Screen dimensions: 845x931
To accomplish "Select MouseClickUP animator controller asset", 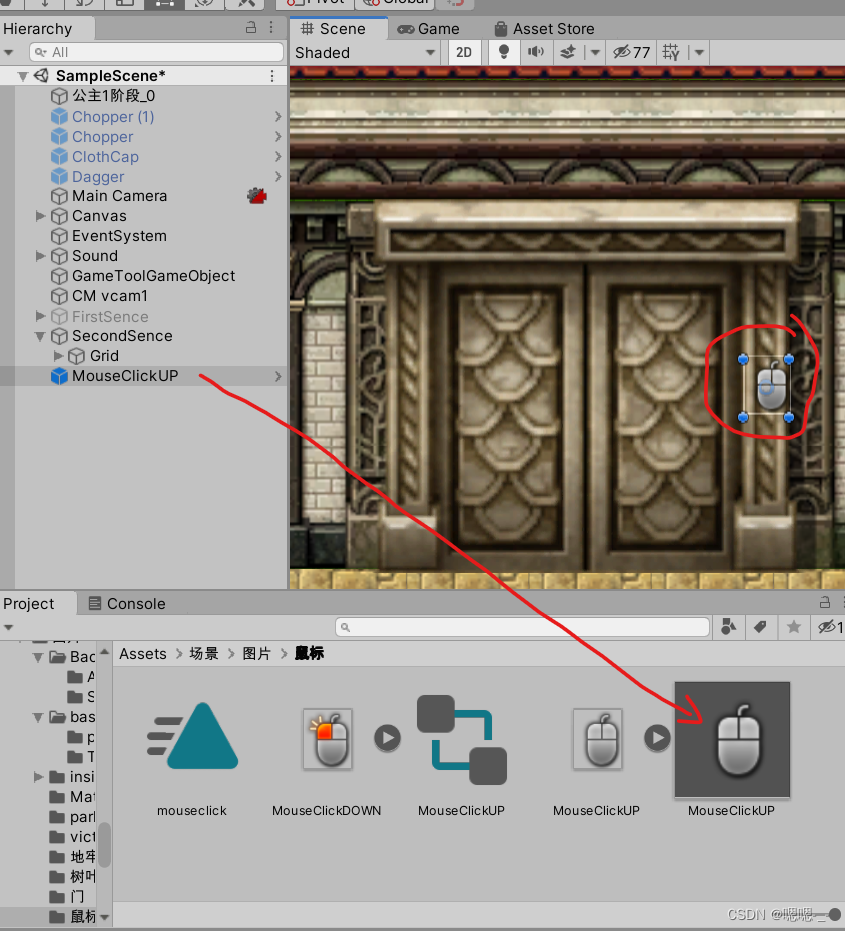I will 461,740.
